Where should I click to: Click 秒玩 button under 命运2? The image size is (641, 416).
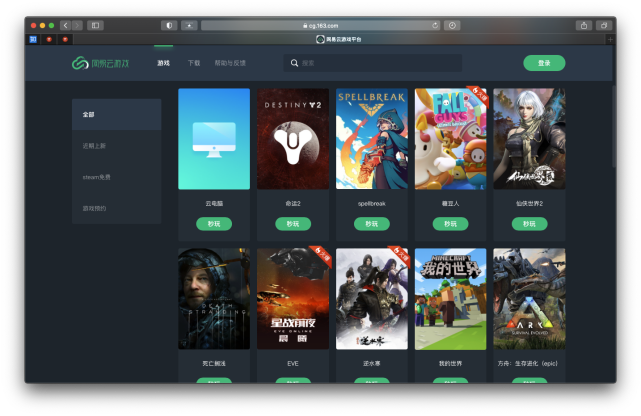coord(293,224)
